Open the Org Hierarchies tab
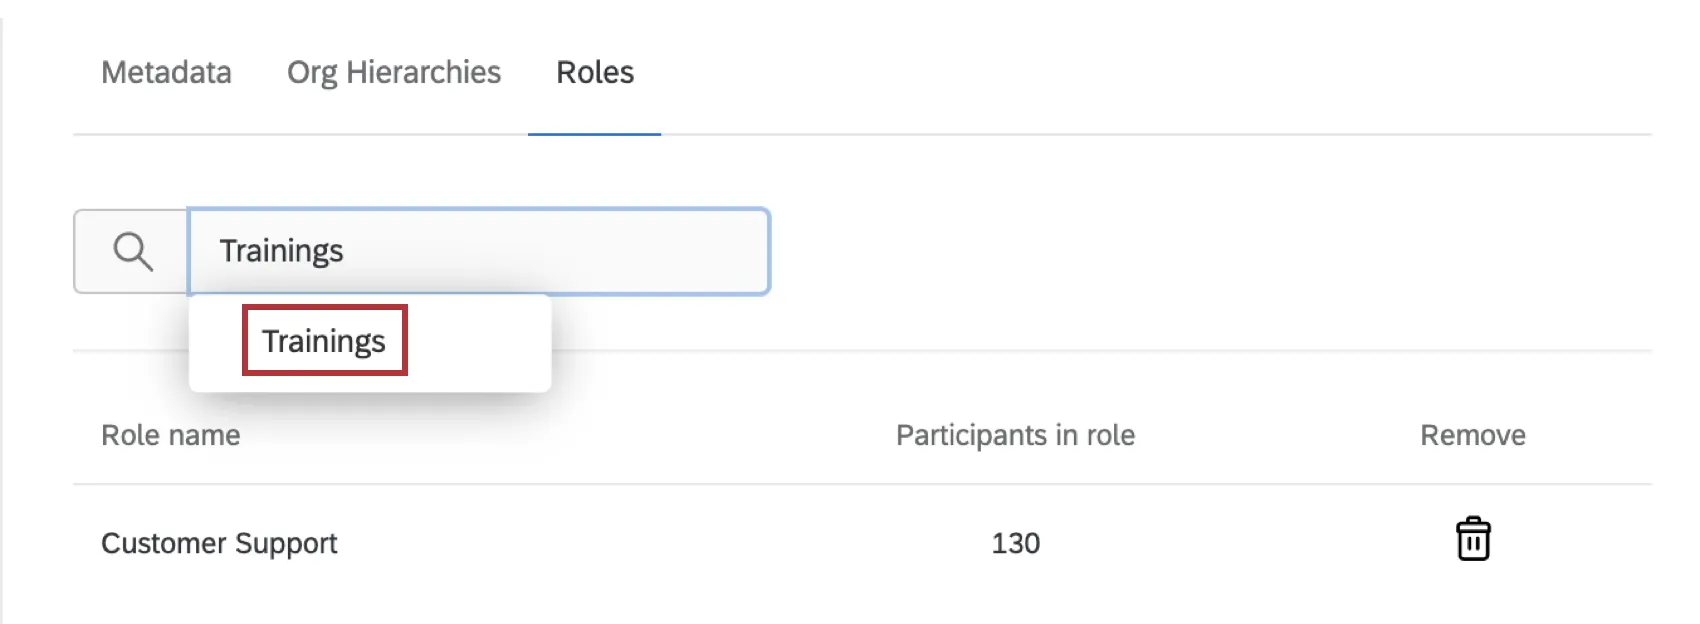The width and height of the screenshot is (1700, 624). [x=393, y=72]
